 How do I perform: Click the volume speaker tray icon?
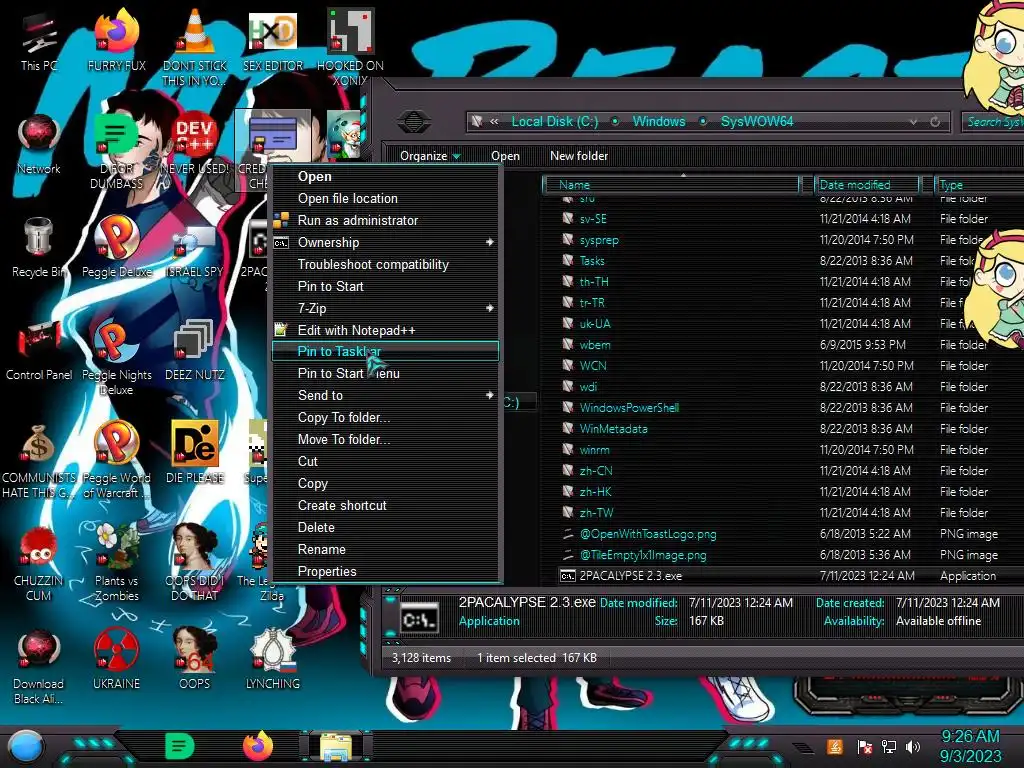[x=913, y=746]
